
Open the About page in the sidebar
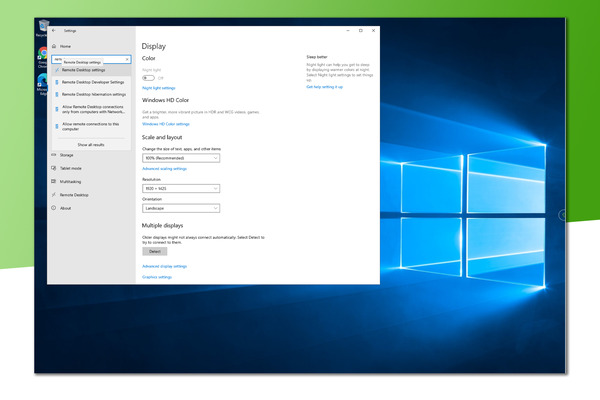65,208
